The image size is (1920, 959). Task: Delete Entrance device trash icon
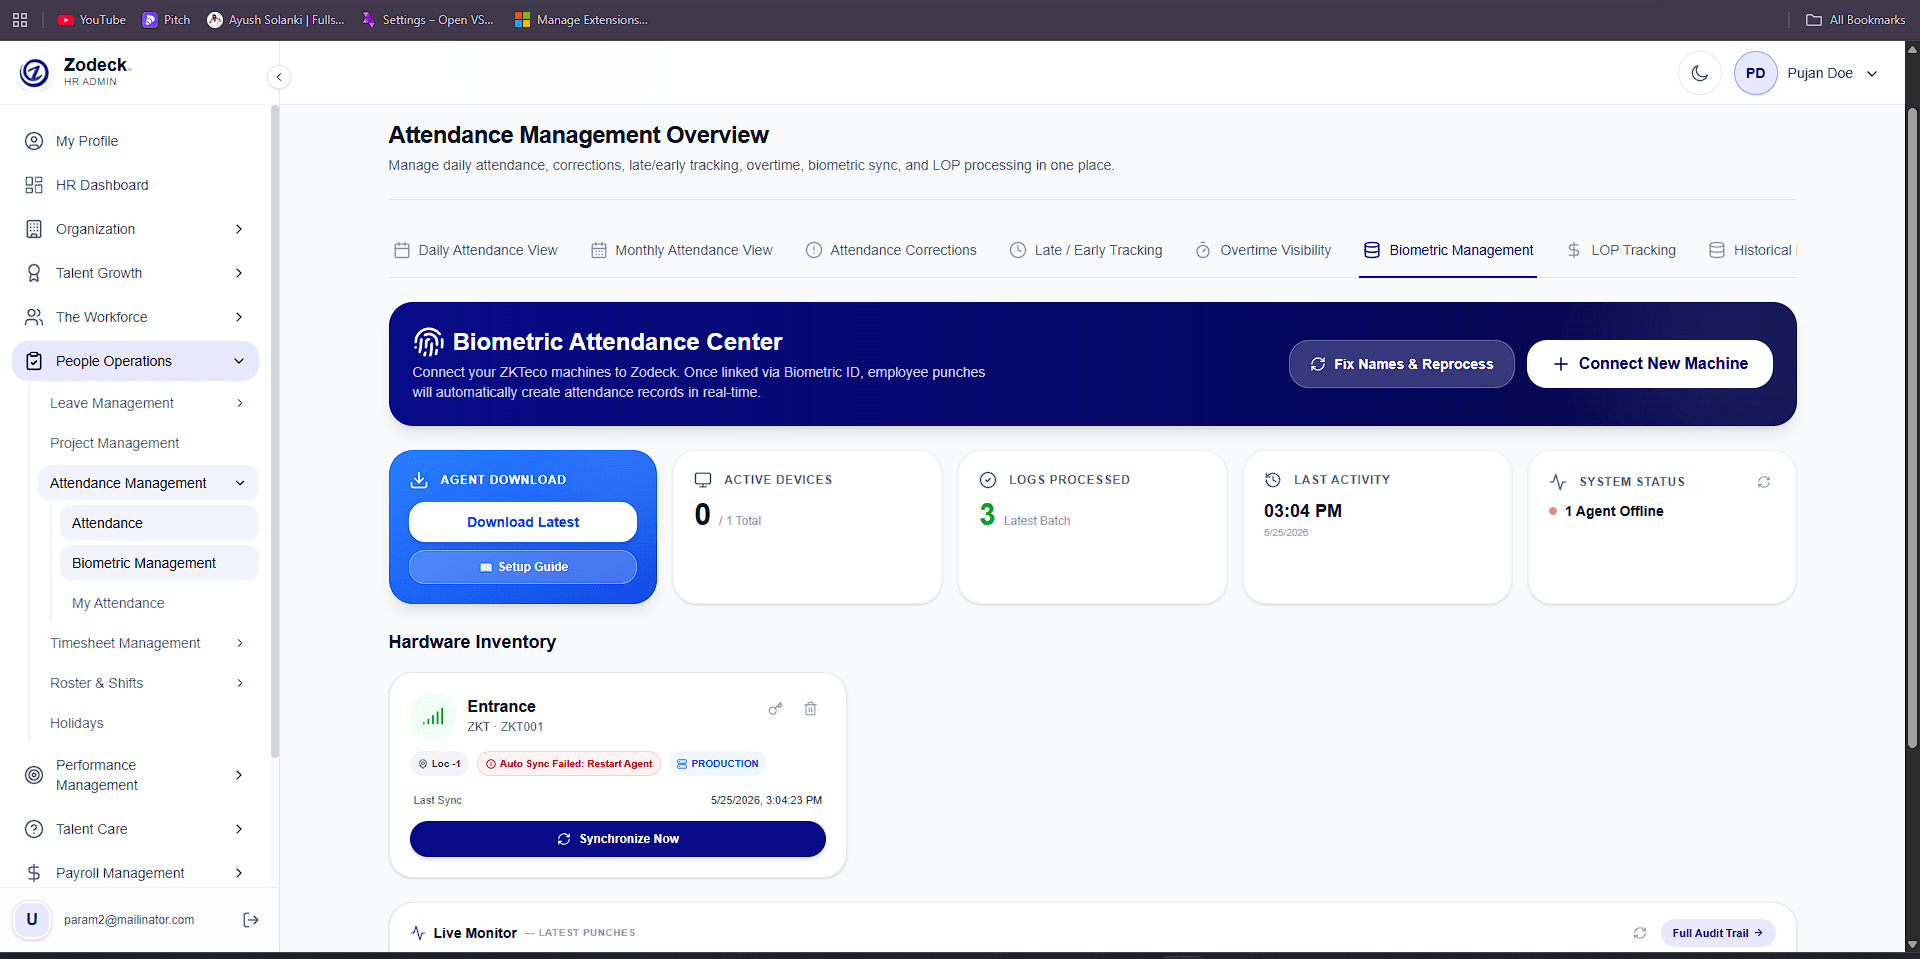tap(811, 709)
